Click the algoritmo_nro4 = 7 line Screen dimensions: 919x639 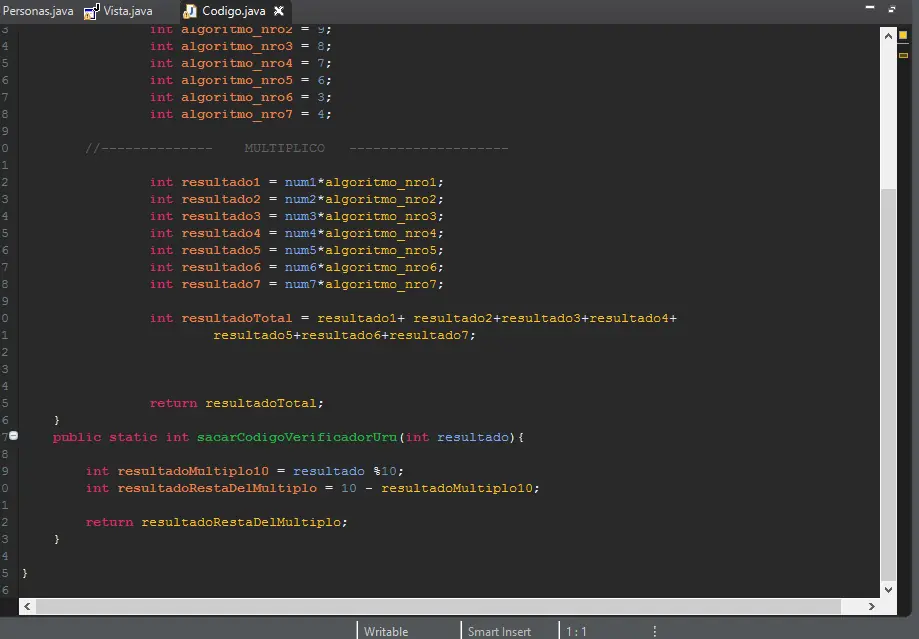tap(240, 63)
